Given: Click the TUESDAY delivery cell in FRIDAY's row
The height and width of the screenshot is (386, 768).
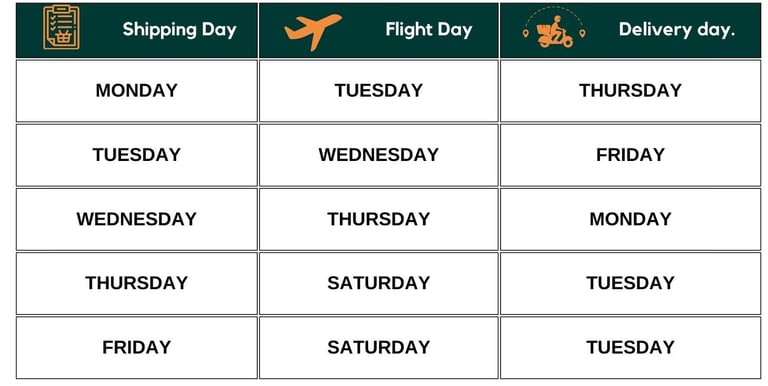Looking at the screenshot, I should pyautogui.click(x=630, y=347).
